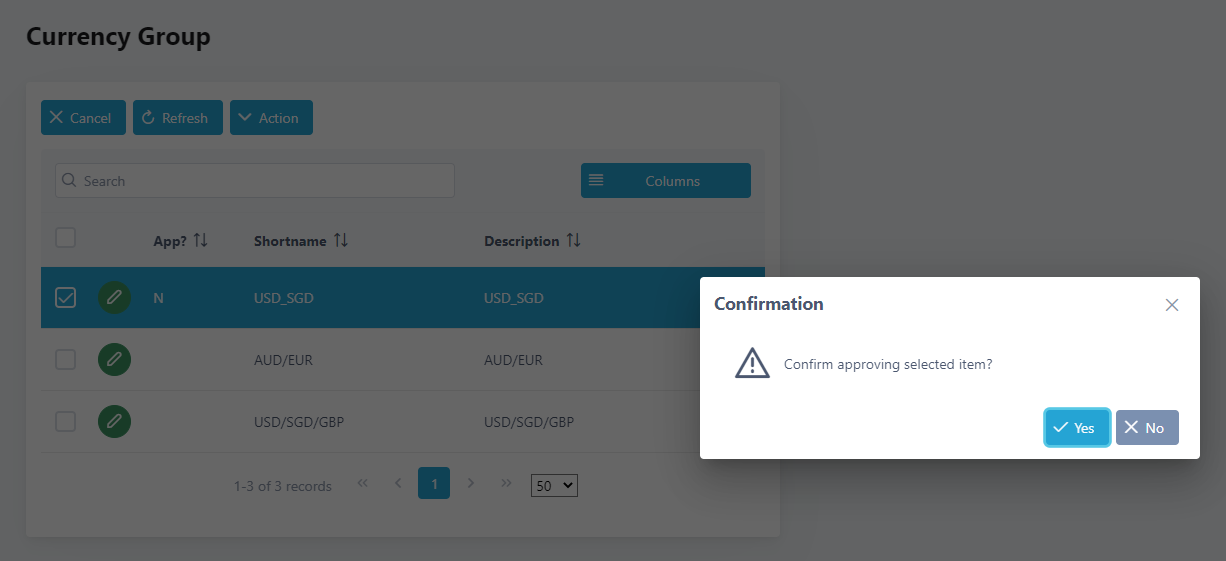Open the Action dropdown menu

point(271,118)
